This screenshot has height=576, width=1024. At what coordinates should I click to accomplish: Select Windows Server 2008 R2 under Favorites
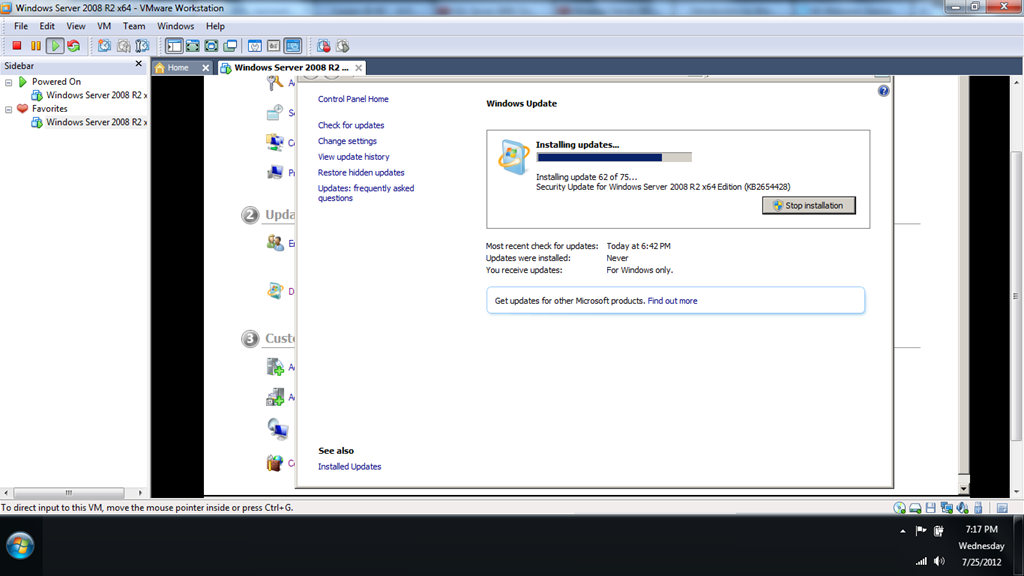pos(89,122)
